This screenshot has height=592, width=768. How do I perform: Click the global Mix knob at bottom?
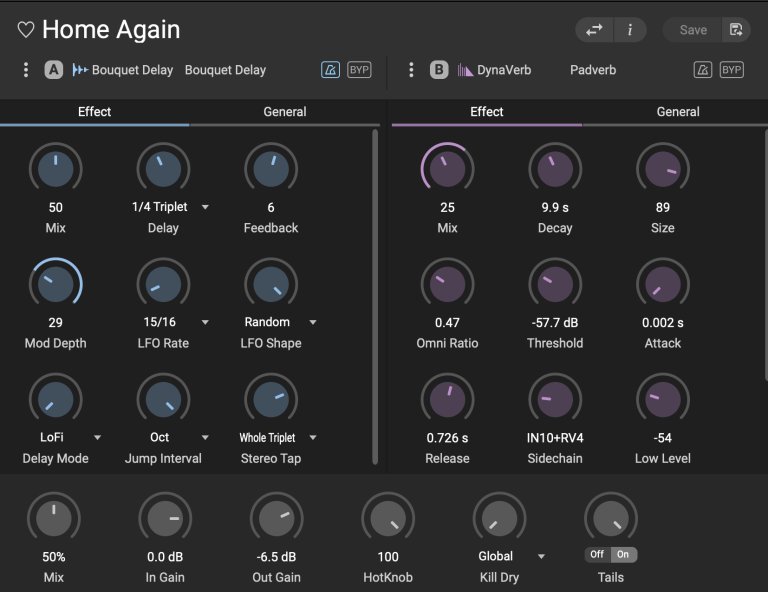point(53,519)
